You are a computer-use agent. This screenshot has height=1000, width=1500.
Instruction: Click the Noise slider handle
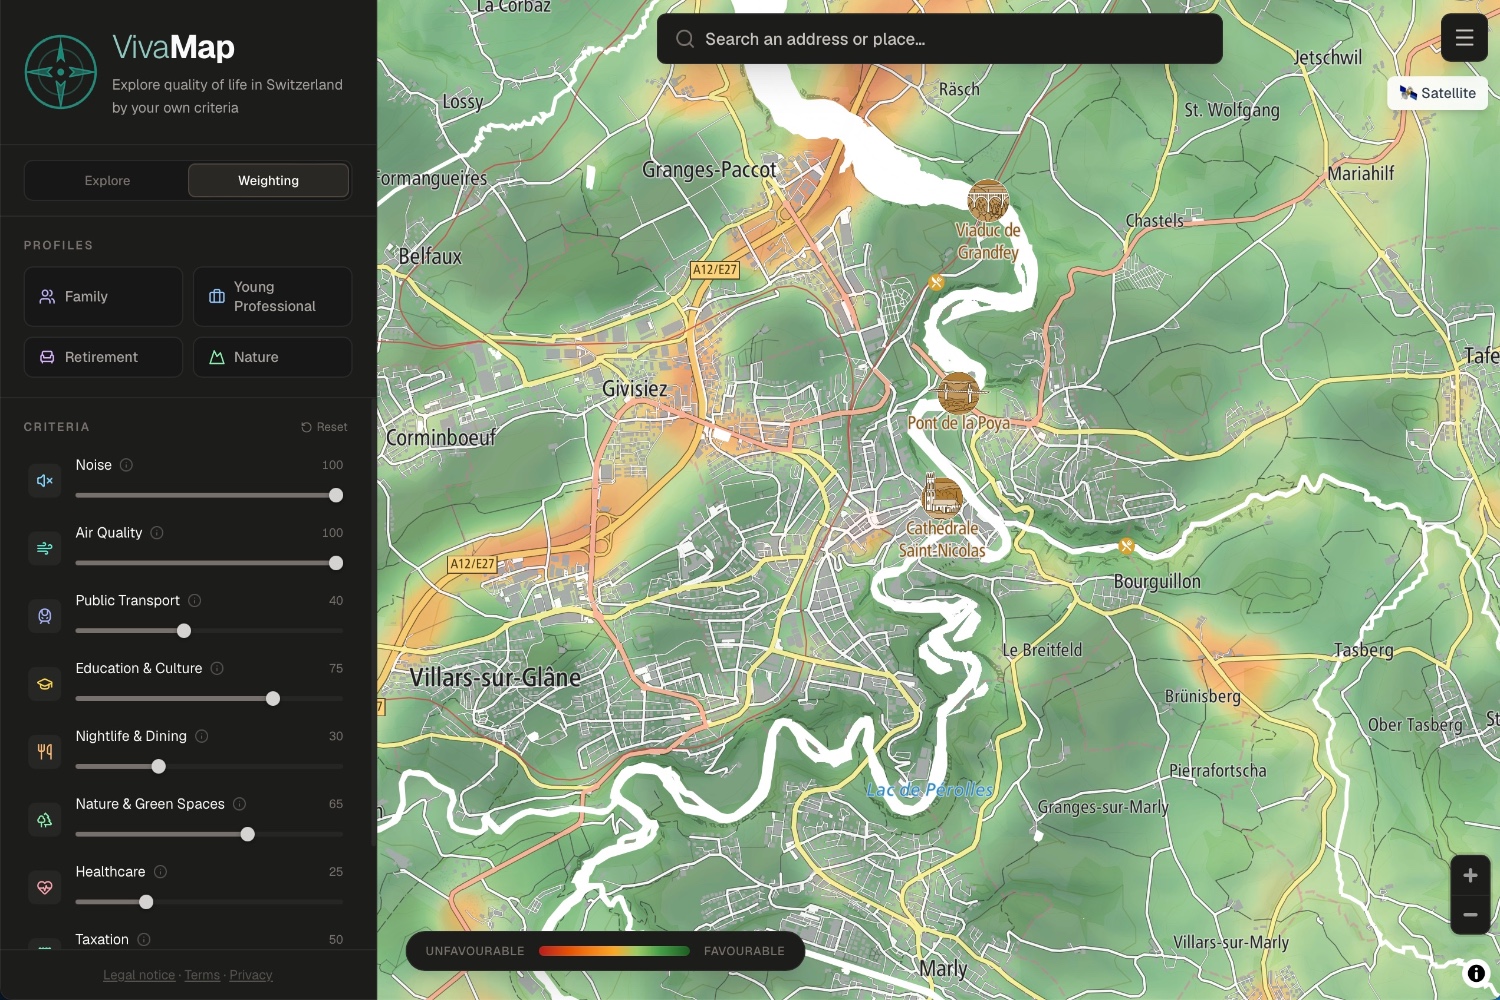pyautogui.click(x=336, y=495)
